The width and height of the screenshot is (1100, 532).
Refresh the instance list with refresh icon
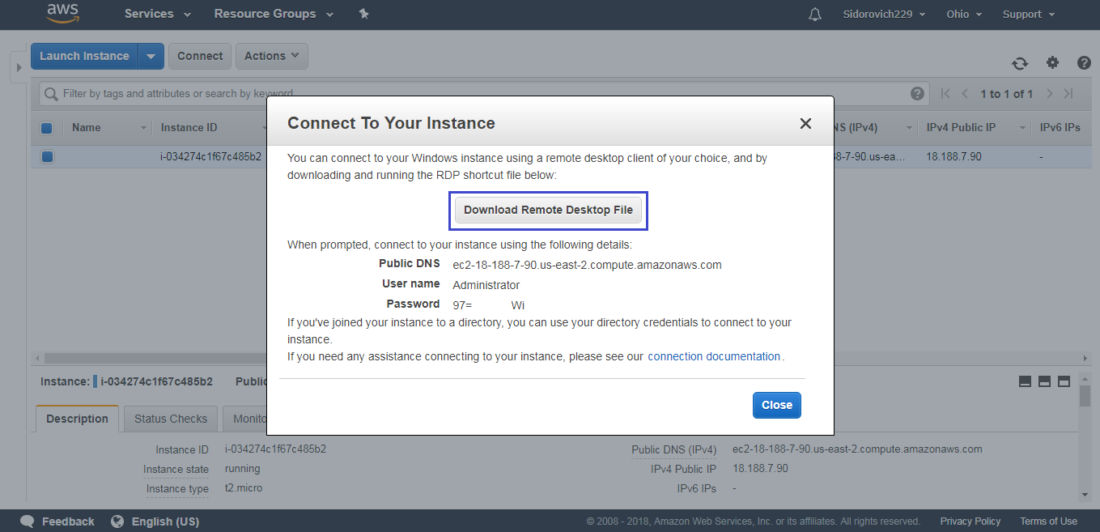(x=1019, y=63)
